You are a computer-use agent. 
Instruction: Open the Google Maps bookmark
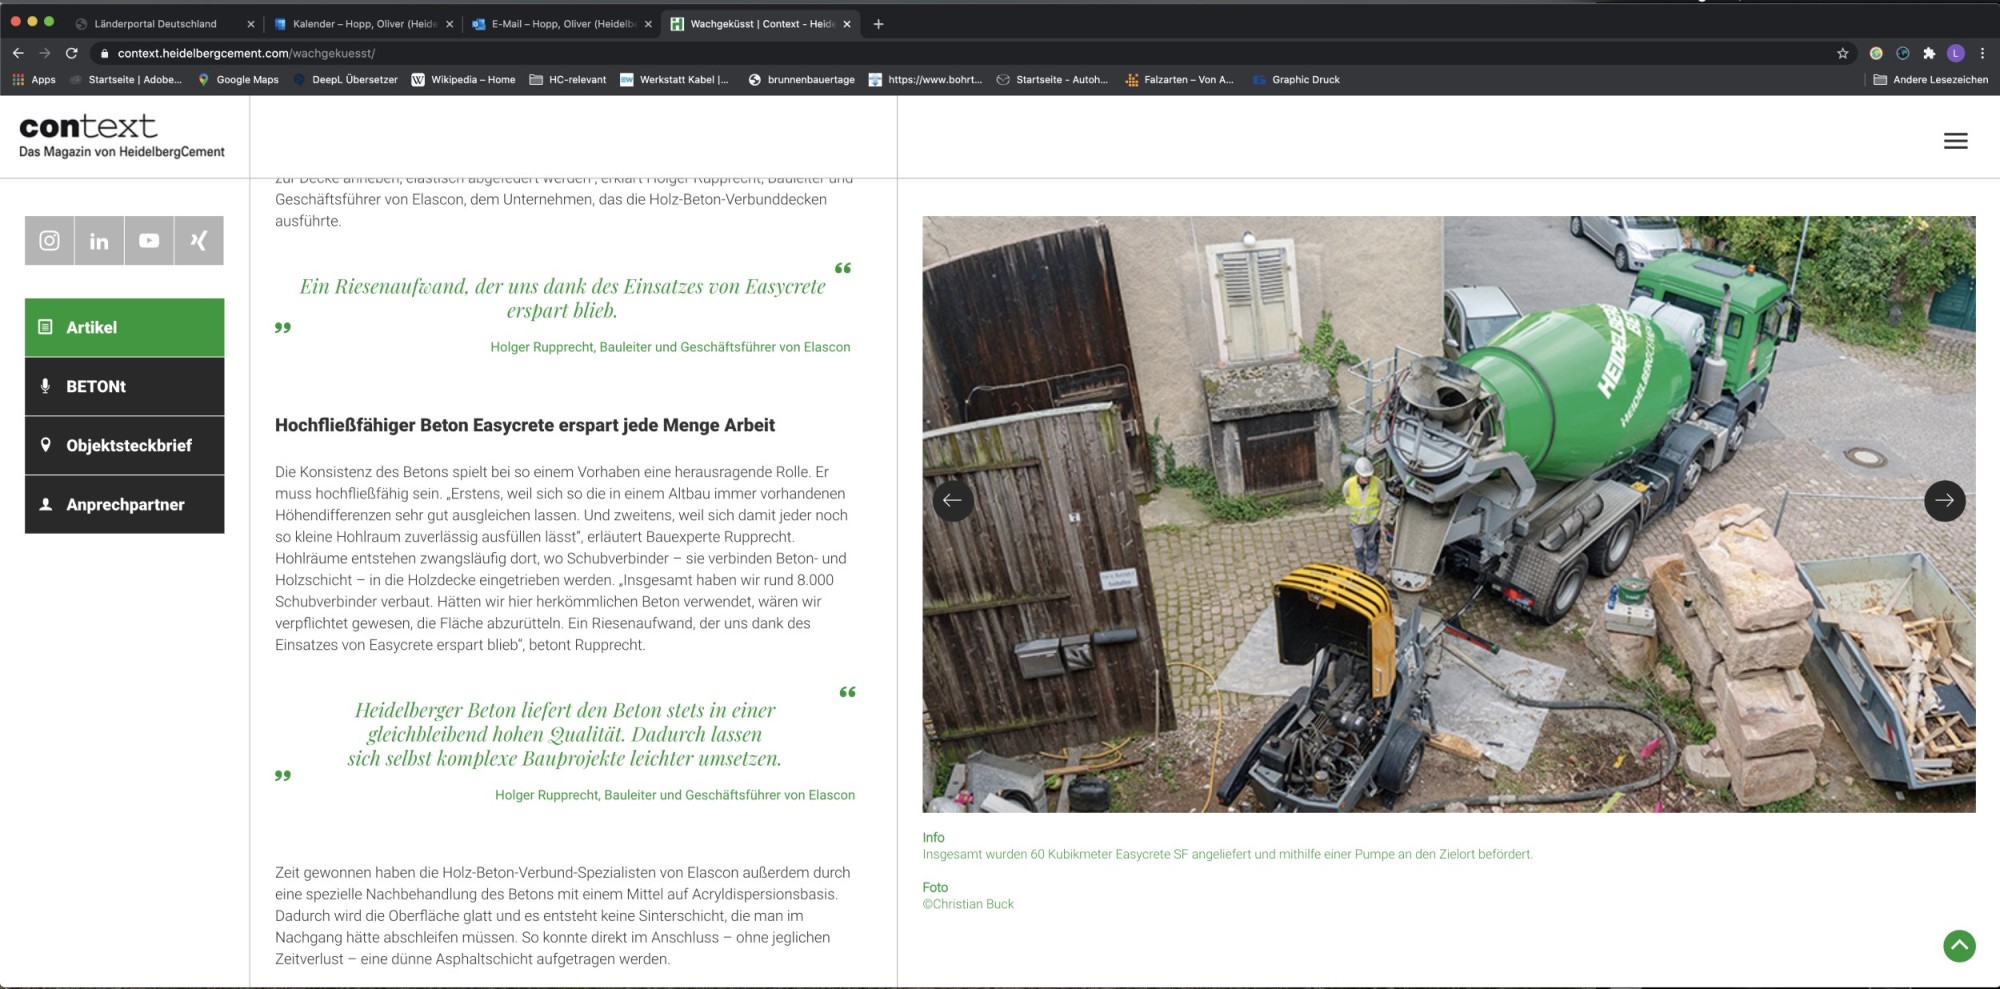[x=238, y=80]
